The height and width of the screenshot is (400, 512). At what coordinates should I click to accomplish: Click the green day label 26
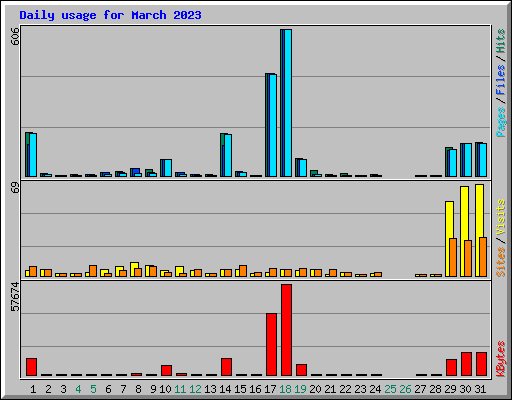point(405,389)
